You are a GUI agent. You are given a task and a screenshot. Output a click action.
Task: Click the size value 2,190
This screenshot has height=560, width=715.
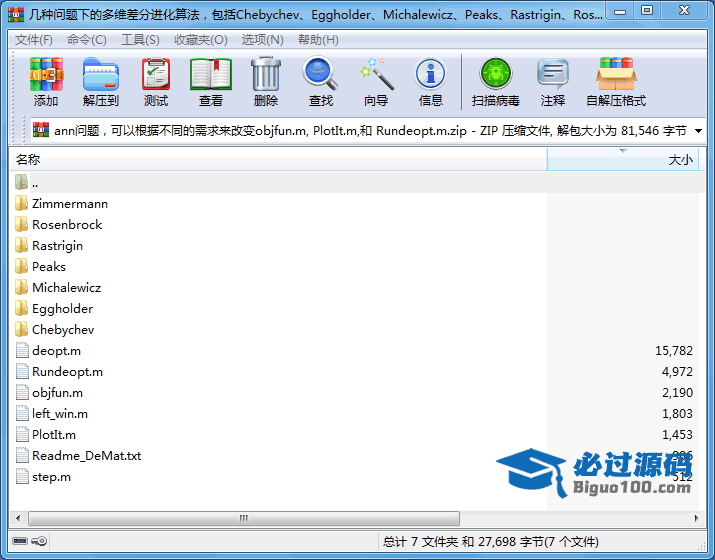[677, 393]
